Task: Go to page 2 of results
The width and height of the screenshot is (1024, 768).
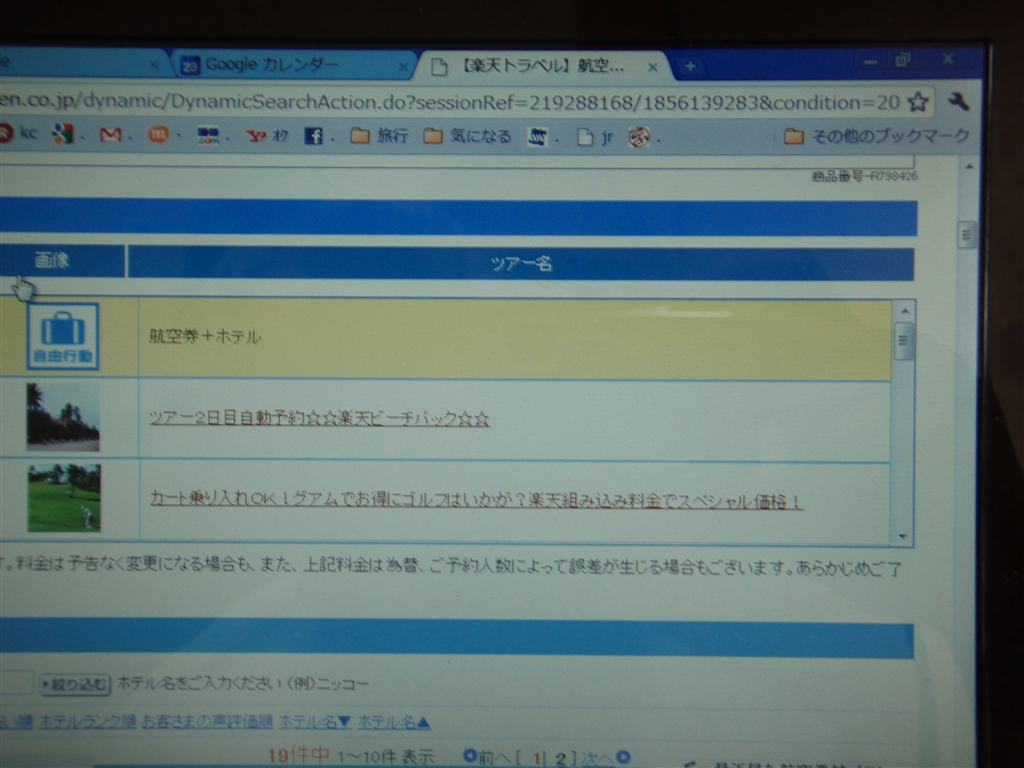Action: coord(561,758)
